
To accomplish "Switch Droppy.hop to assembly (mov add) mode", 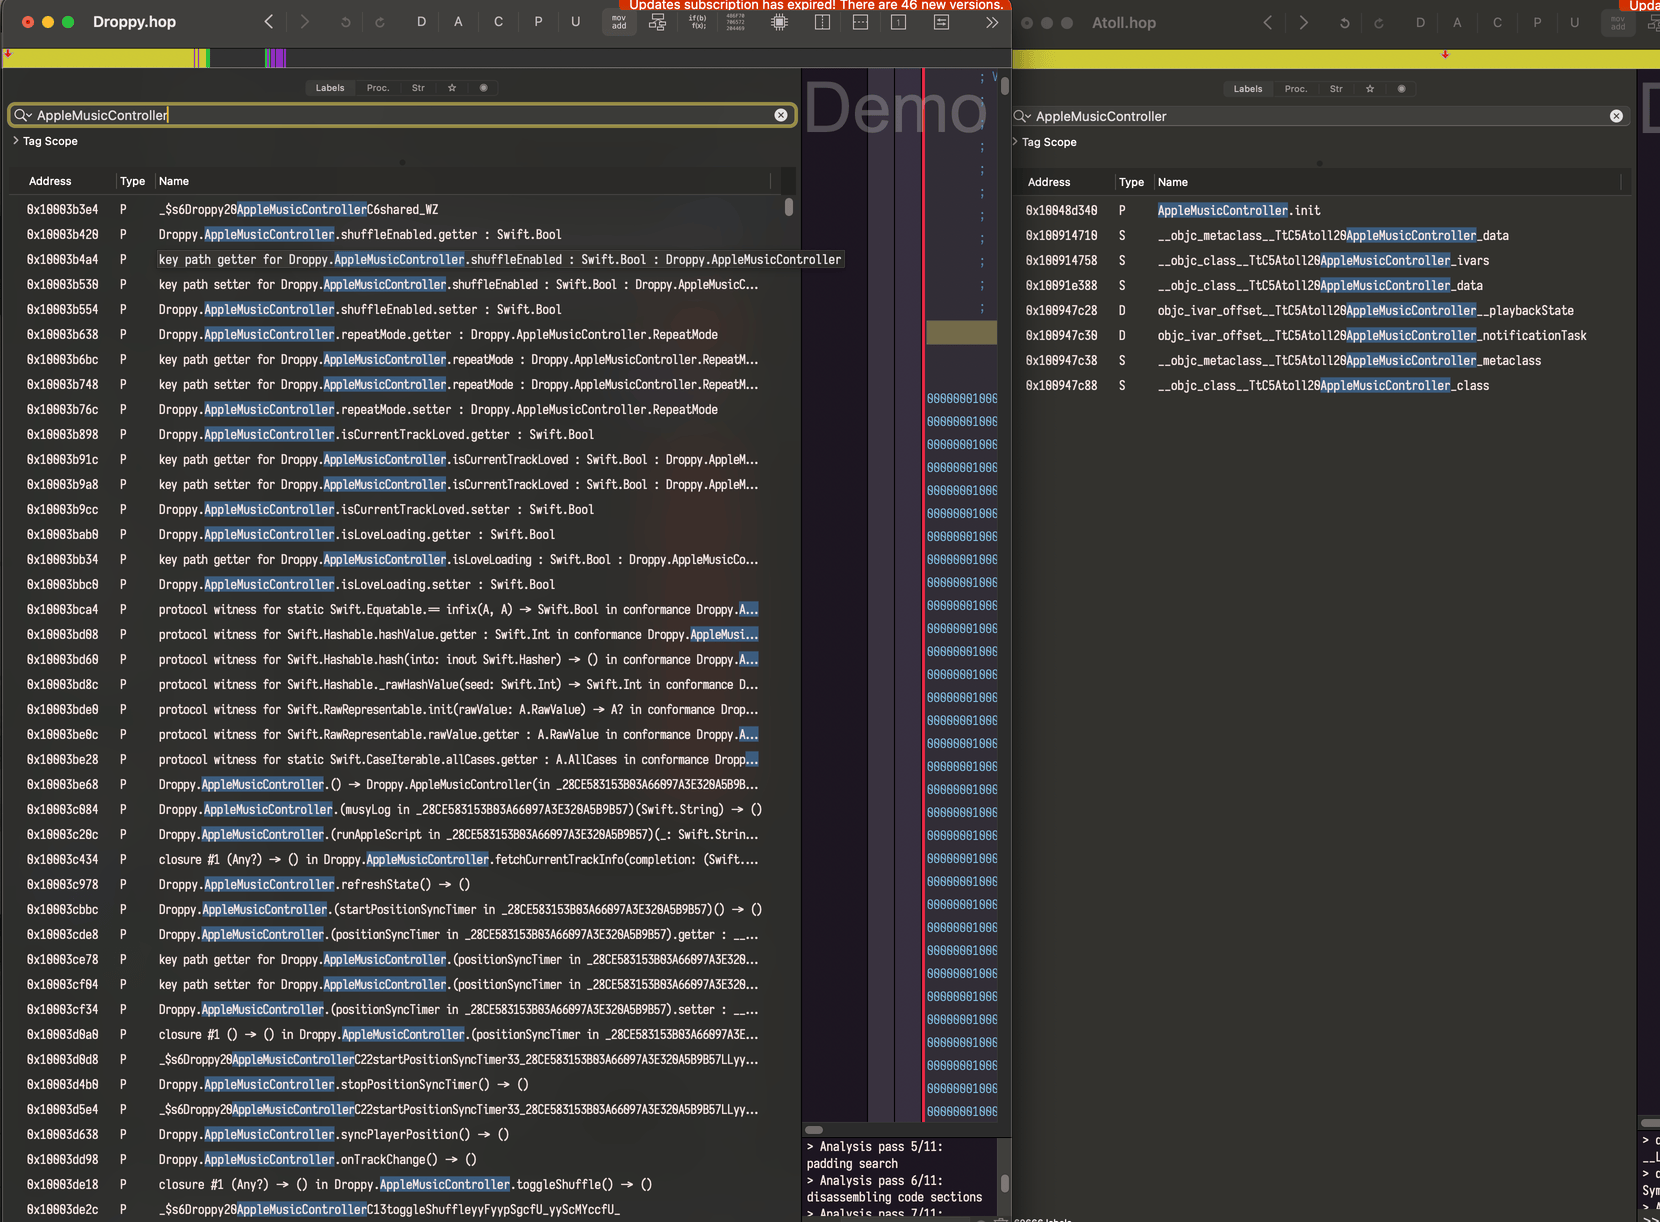I will point(619,22).
